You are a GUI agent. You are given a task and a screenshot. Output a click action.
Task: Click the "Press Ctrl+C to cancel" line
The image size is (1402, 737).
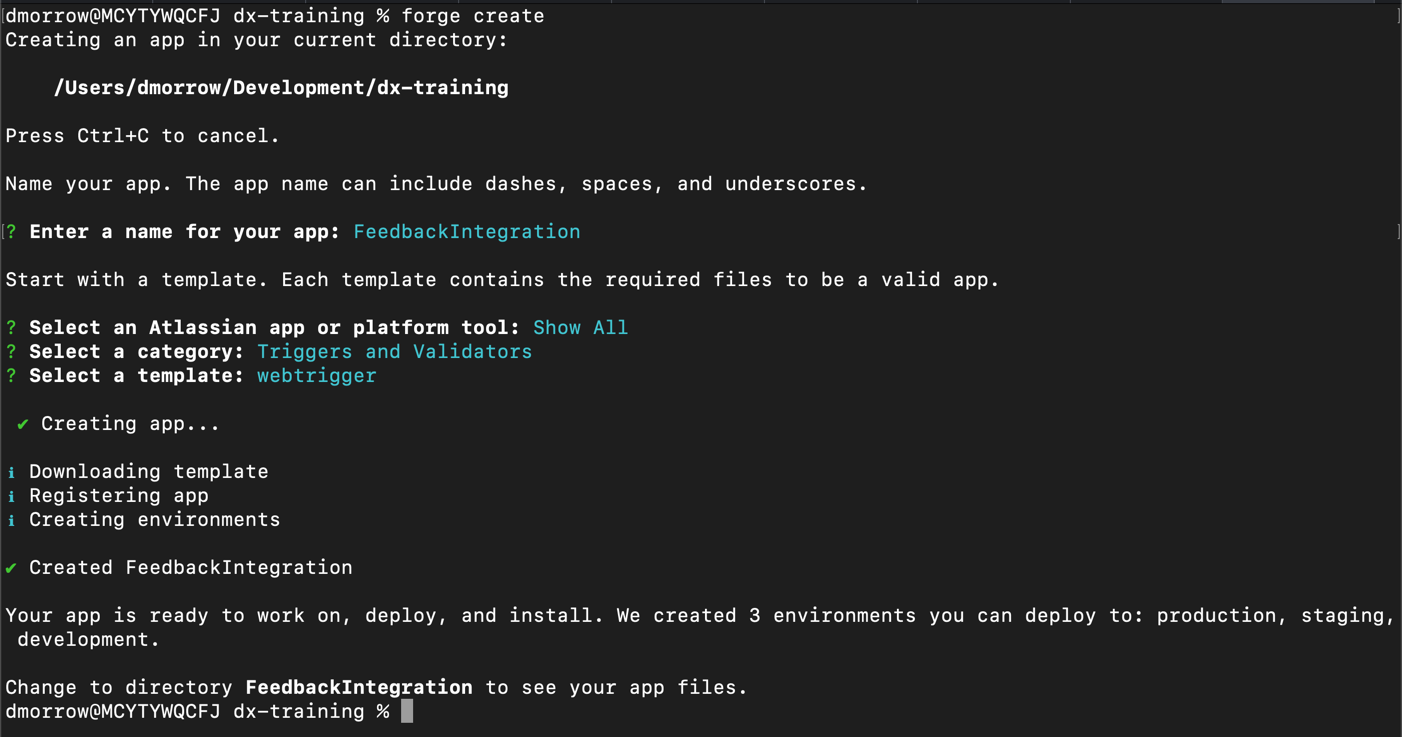click(141, 135)
